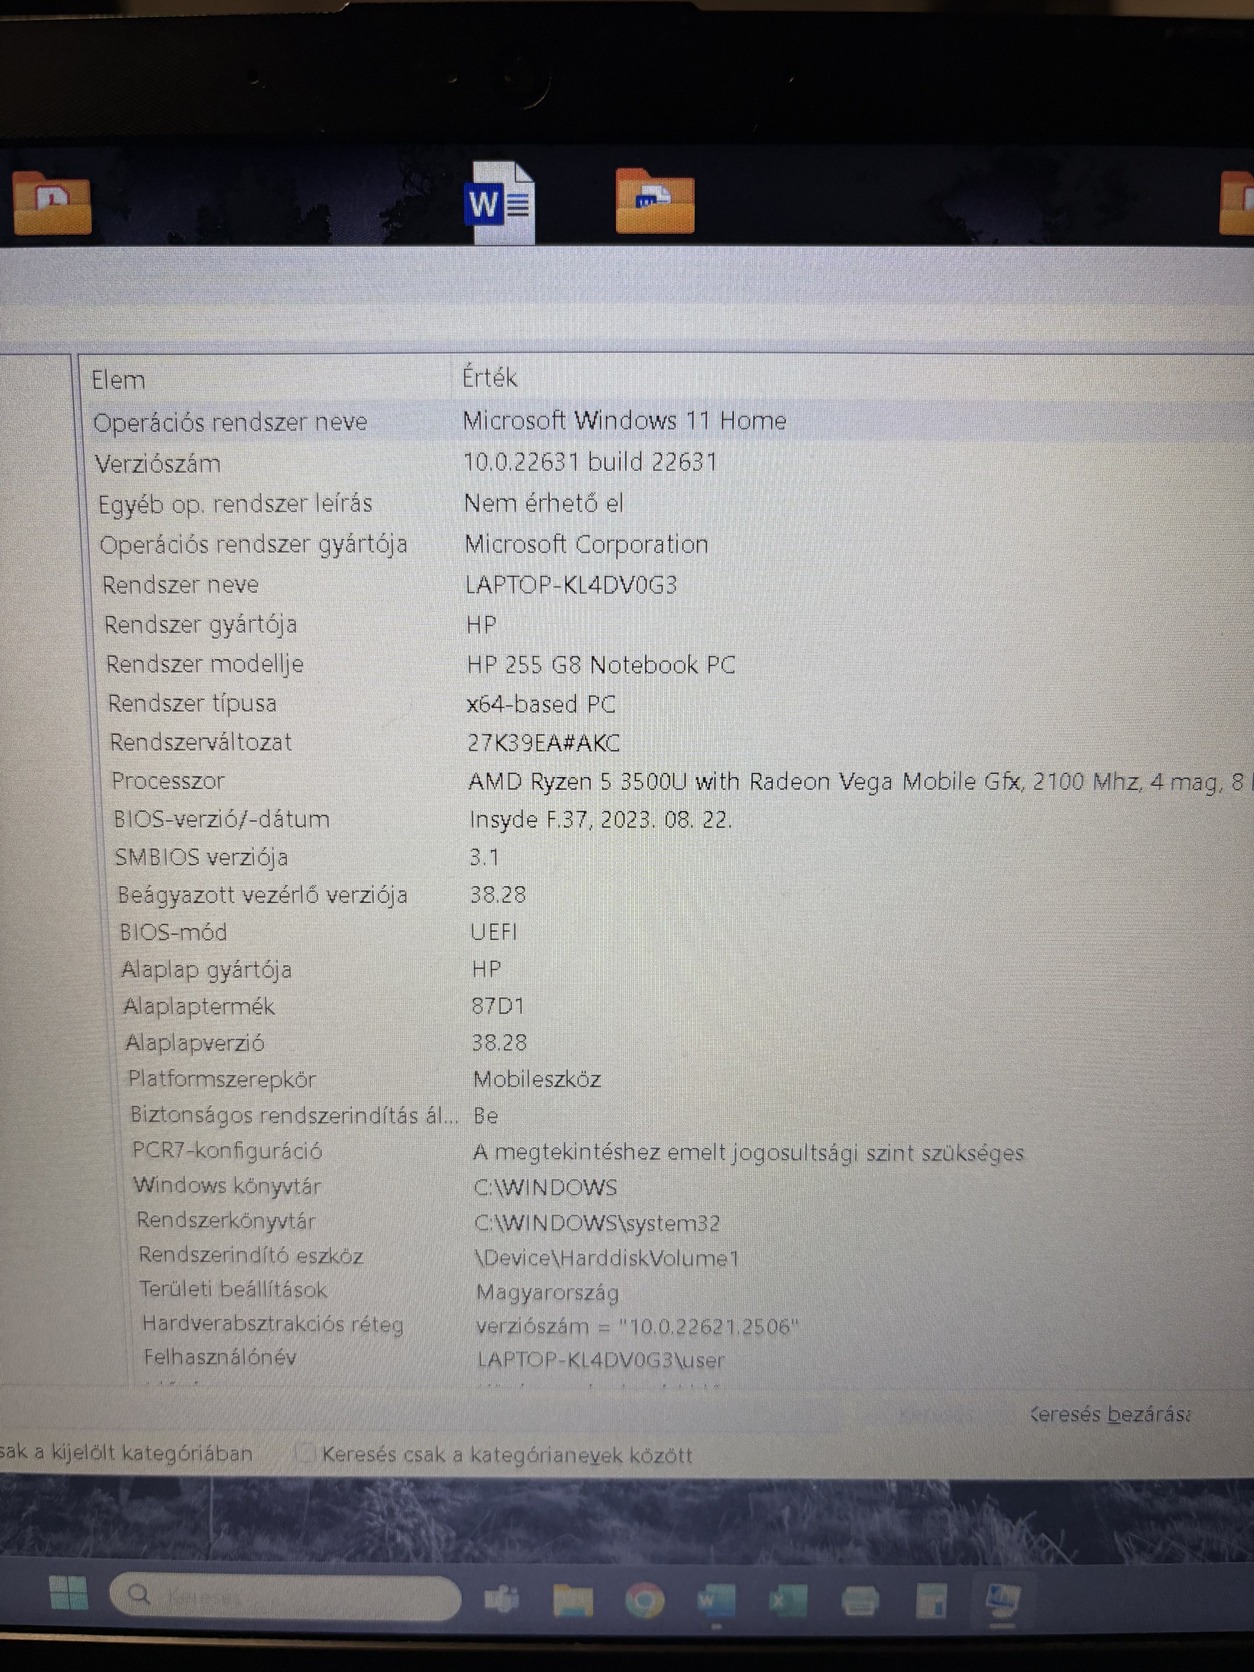Screen dimensions: 1254x1672
Task: Select the desktop folder right of the Word document
Action: tap(655, 201)
